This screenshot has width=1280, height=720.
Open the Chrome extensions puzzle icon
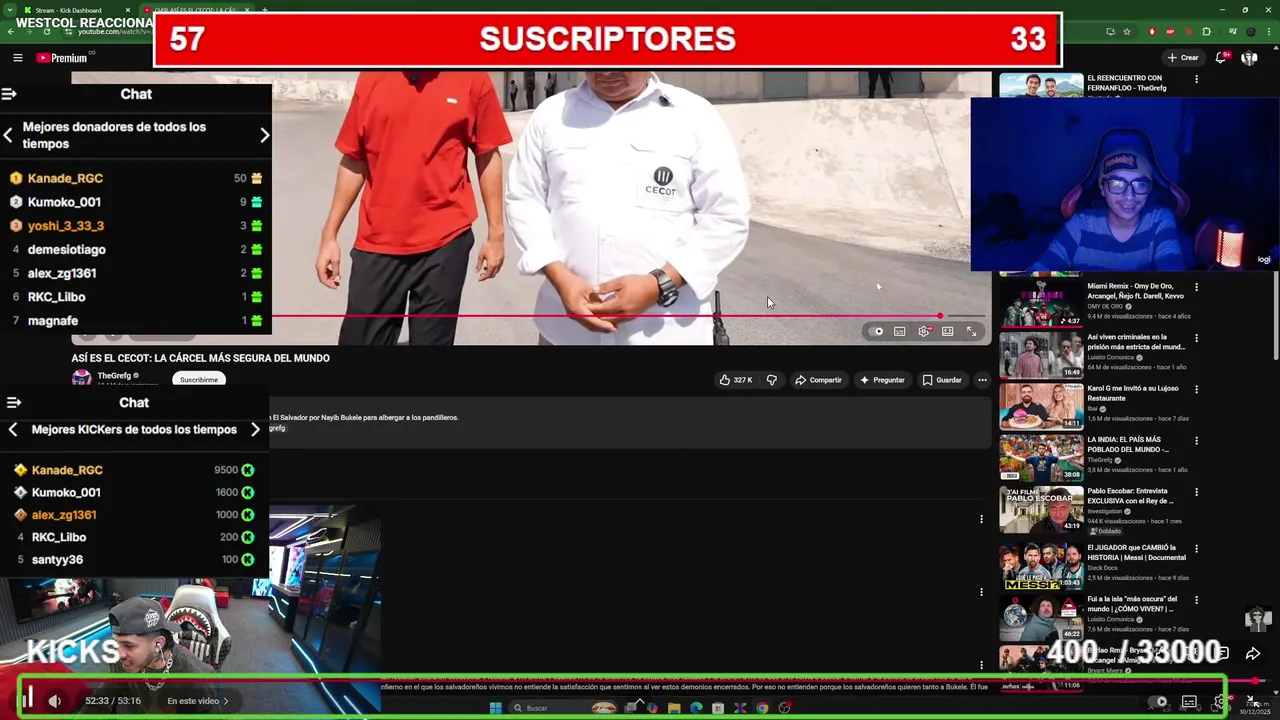click(x=1207, y=31)
